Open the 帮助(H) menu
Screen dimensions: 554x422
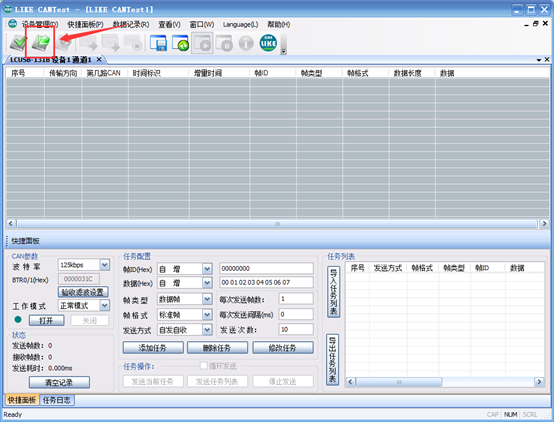[x=279, y=24]
